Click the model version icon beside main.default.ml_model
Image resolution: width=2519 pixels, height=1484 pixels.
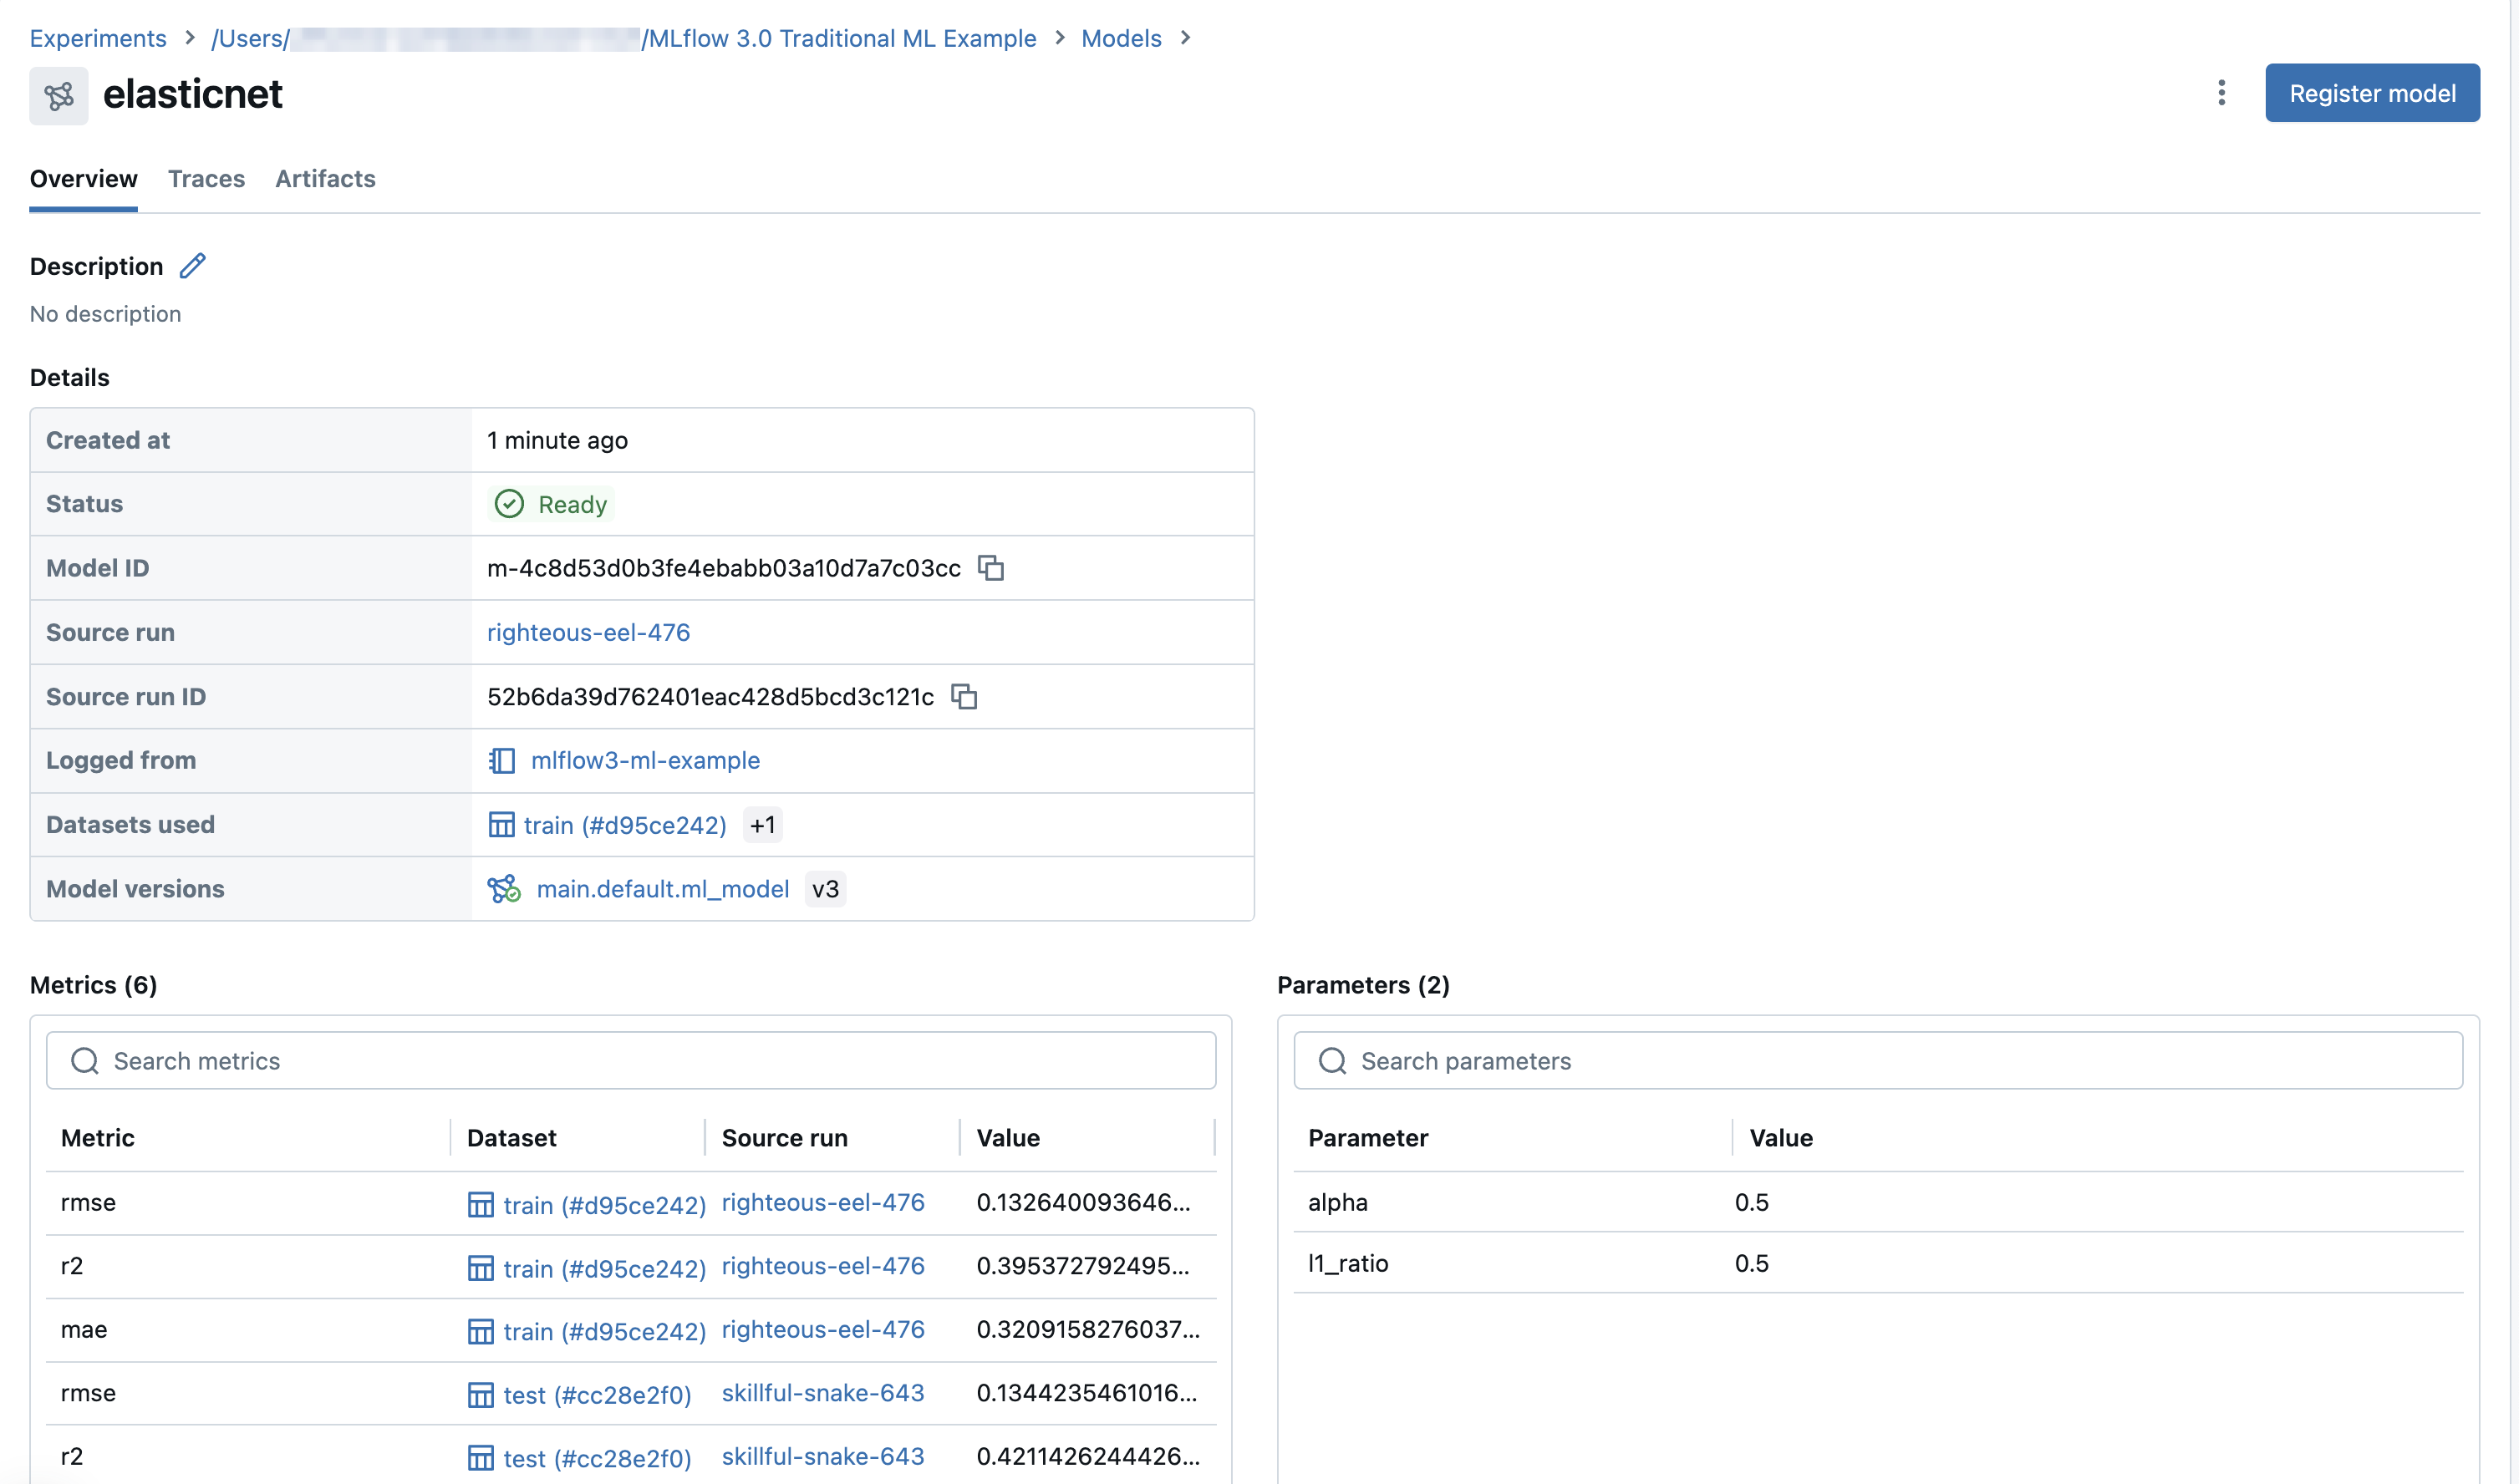tap(503, 889)
